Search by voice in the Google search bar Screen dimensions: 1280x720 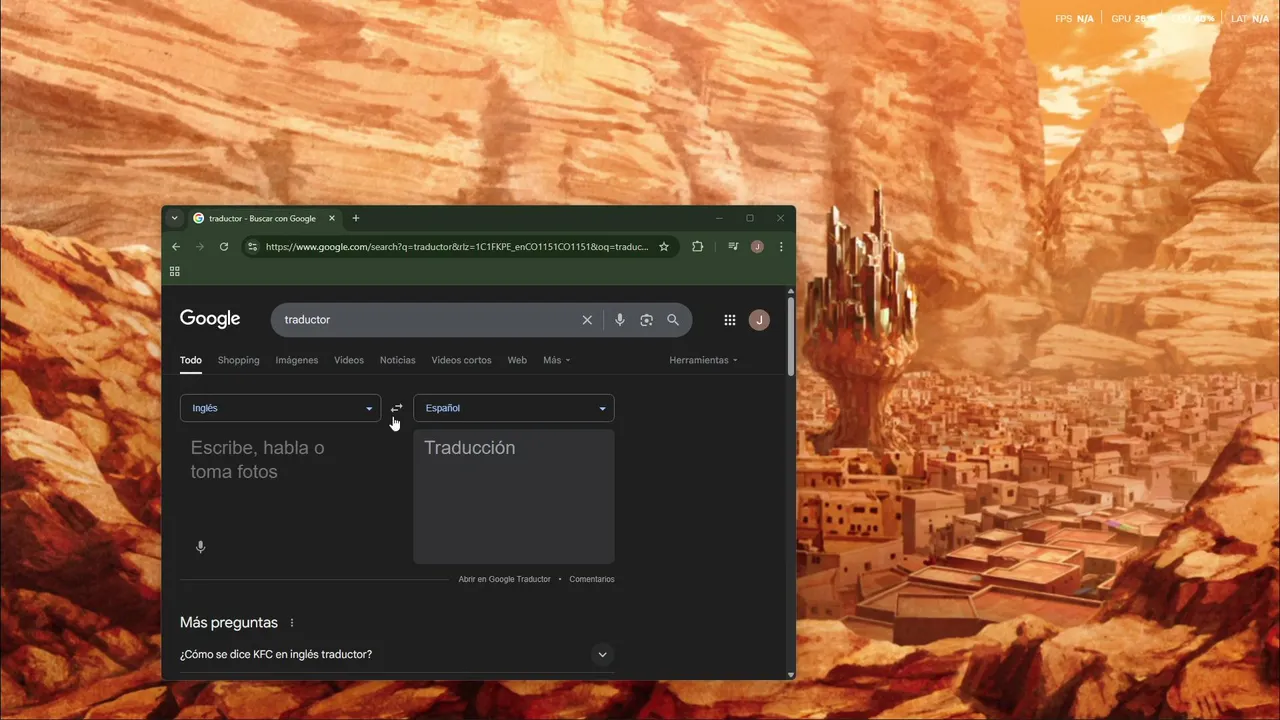620,320
